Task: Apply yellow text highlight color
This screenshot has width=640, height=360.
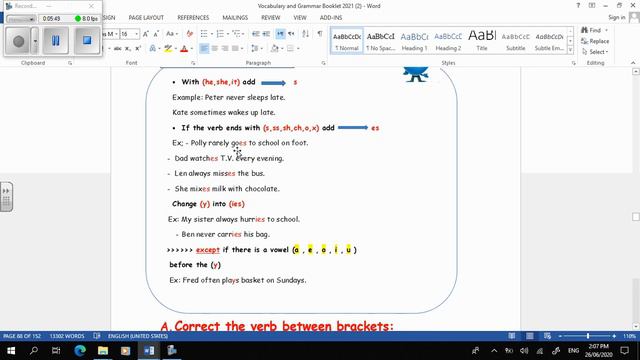Action: click(167, 49)
